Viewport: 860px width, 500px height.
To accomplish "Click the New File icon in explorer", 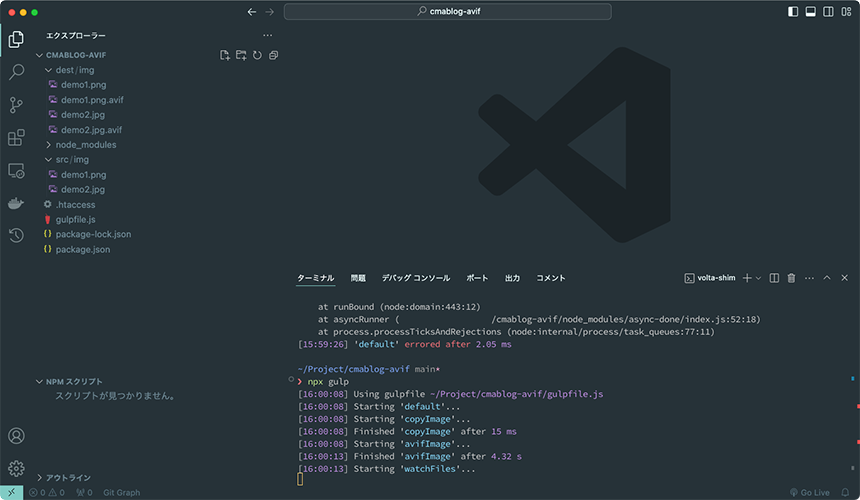I will pyautogui.click(x=225, y=55).
